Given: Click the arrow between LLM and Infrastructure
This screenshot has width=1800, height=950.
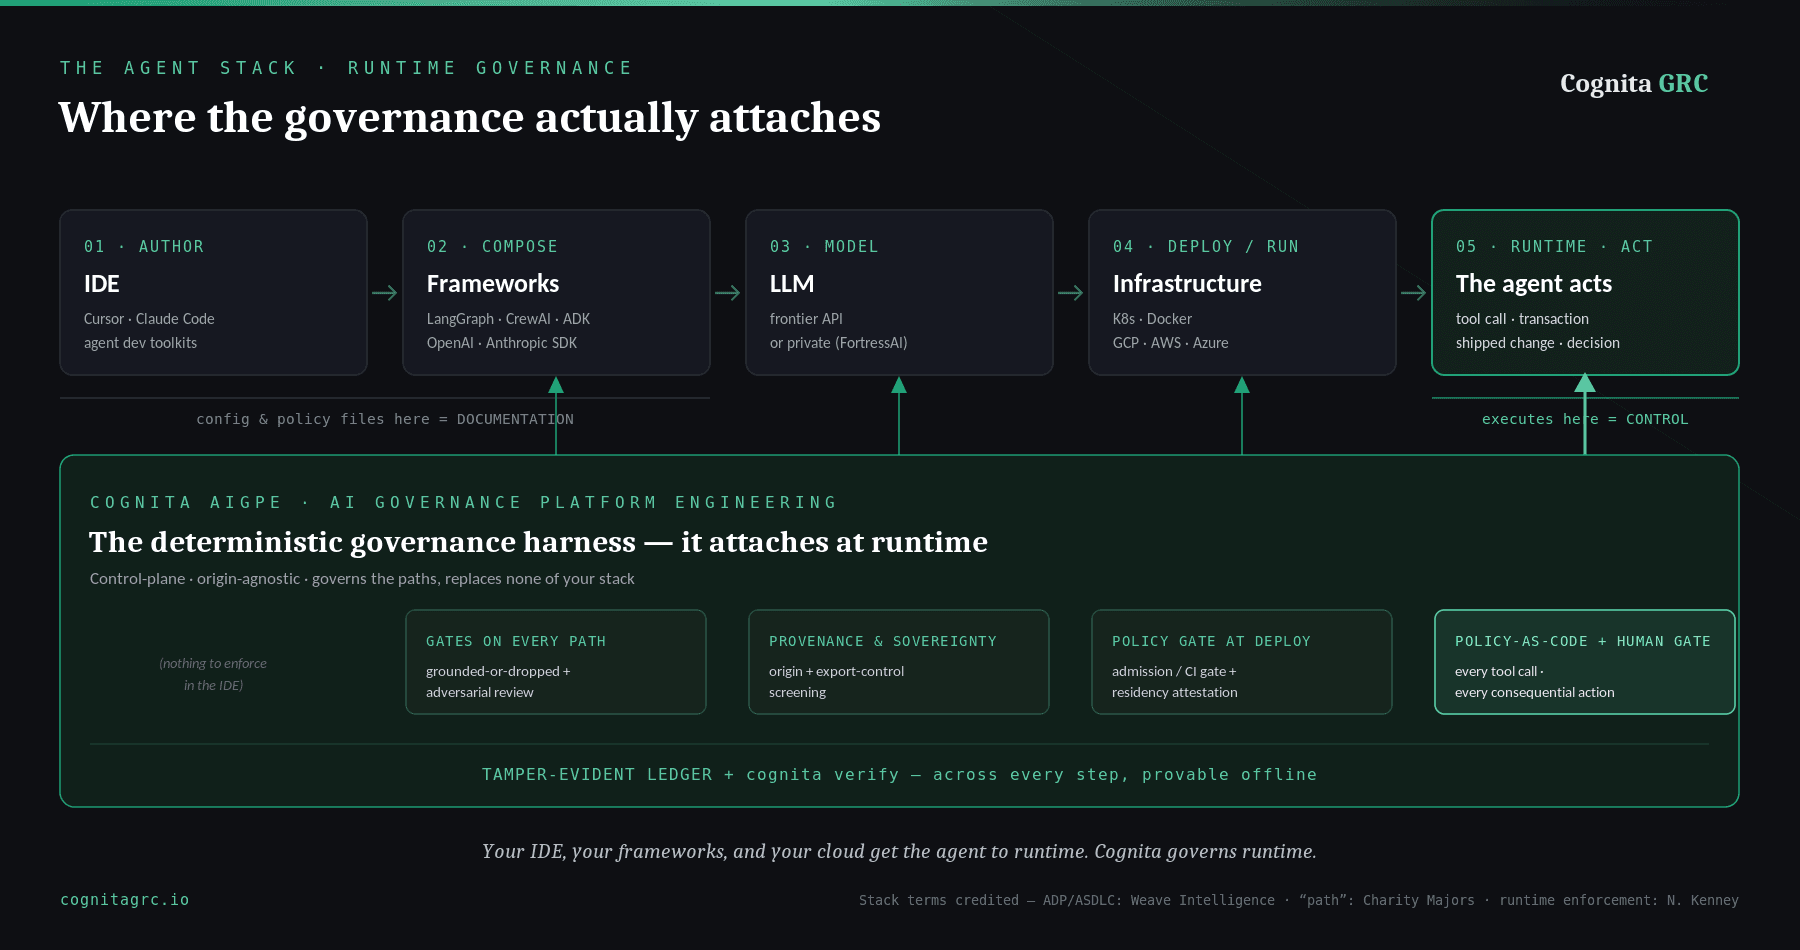Looking at the screenshot, I should coord(1071,293).
